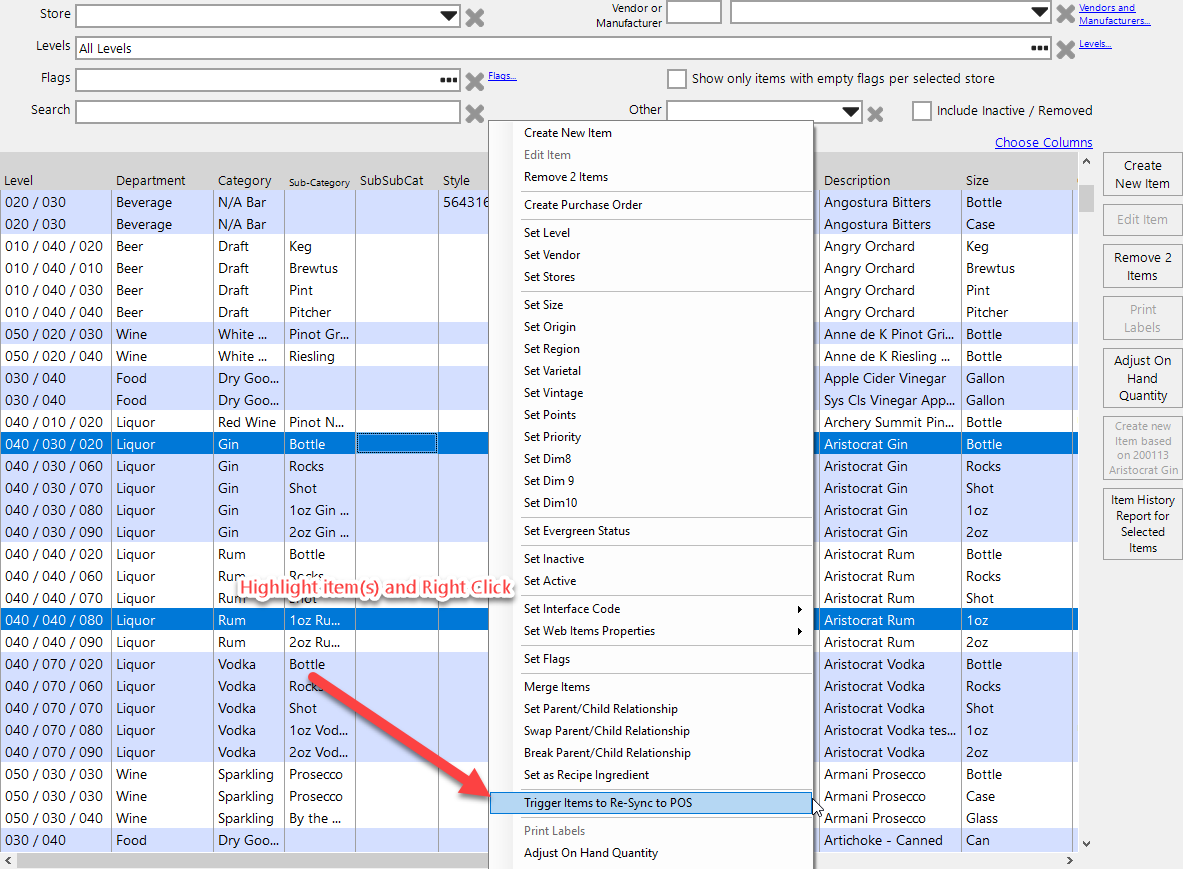Expand the Store dropdown
The width and height of the screenshot is (1183, 869).
tap(448, 16)
